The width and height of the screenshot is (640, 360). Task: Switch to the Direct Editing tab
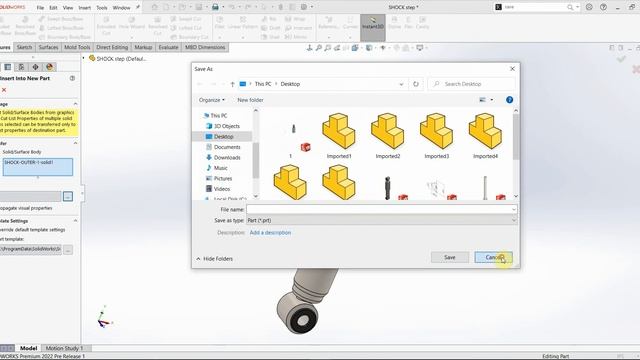[x=112, y=47]
